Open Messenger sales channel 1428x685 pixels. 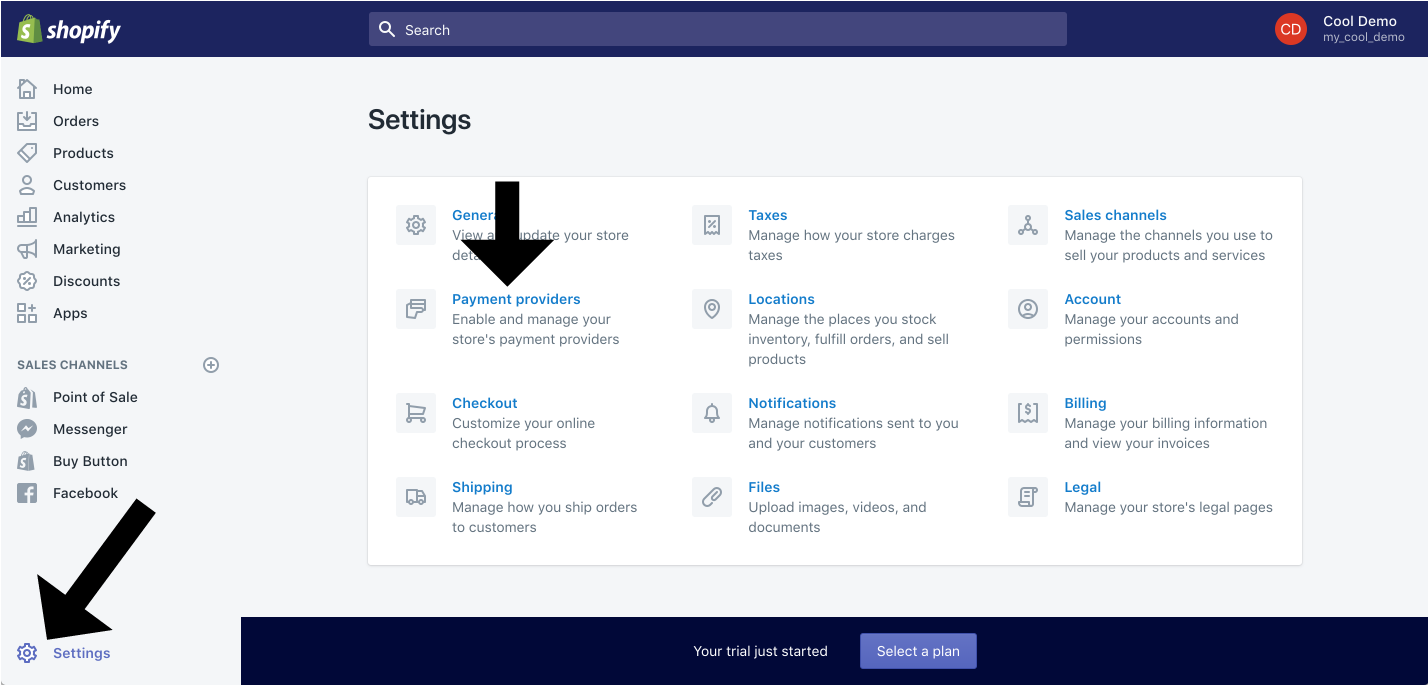pos(90,429)
